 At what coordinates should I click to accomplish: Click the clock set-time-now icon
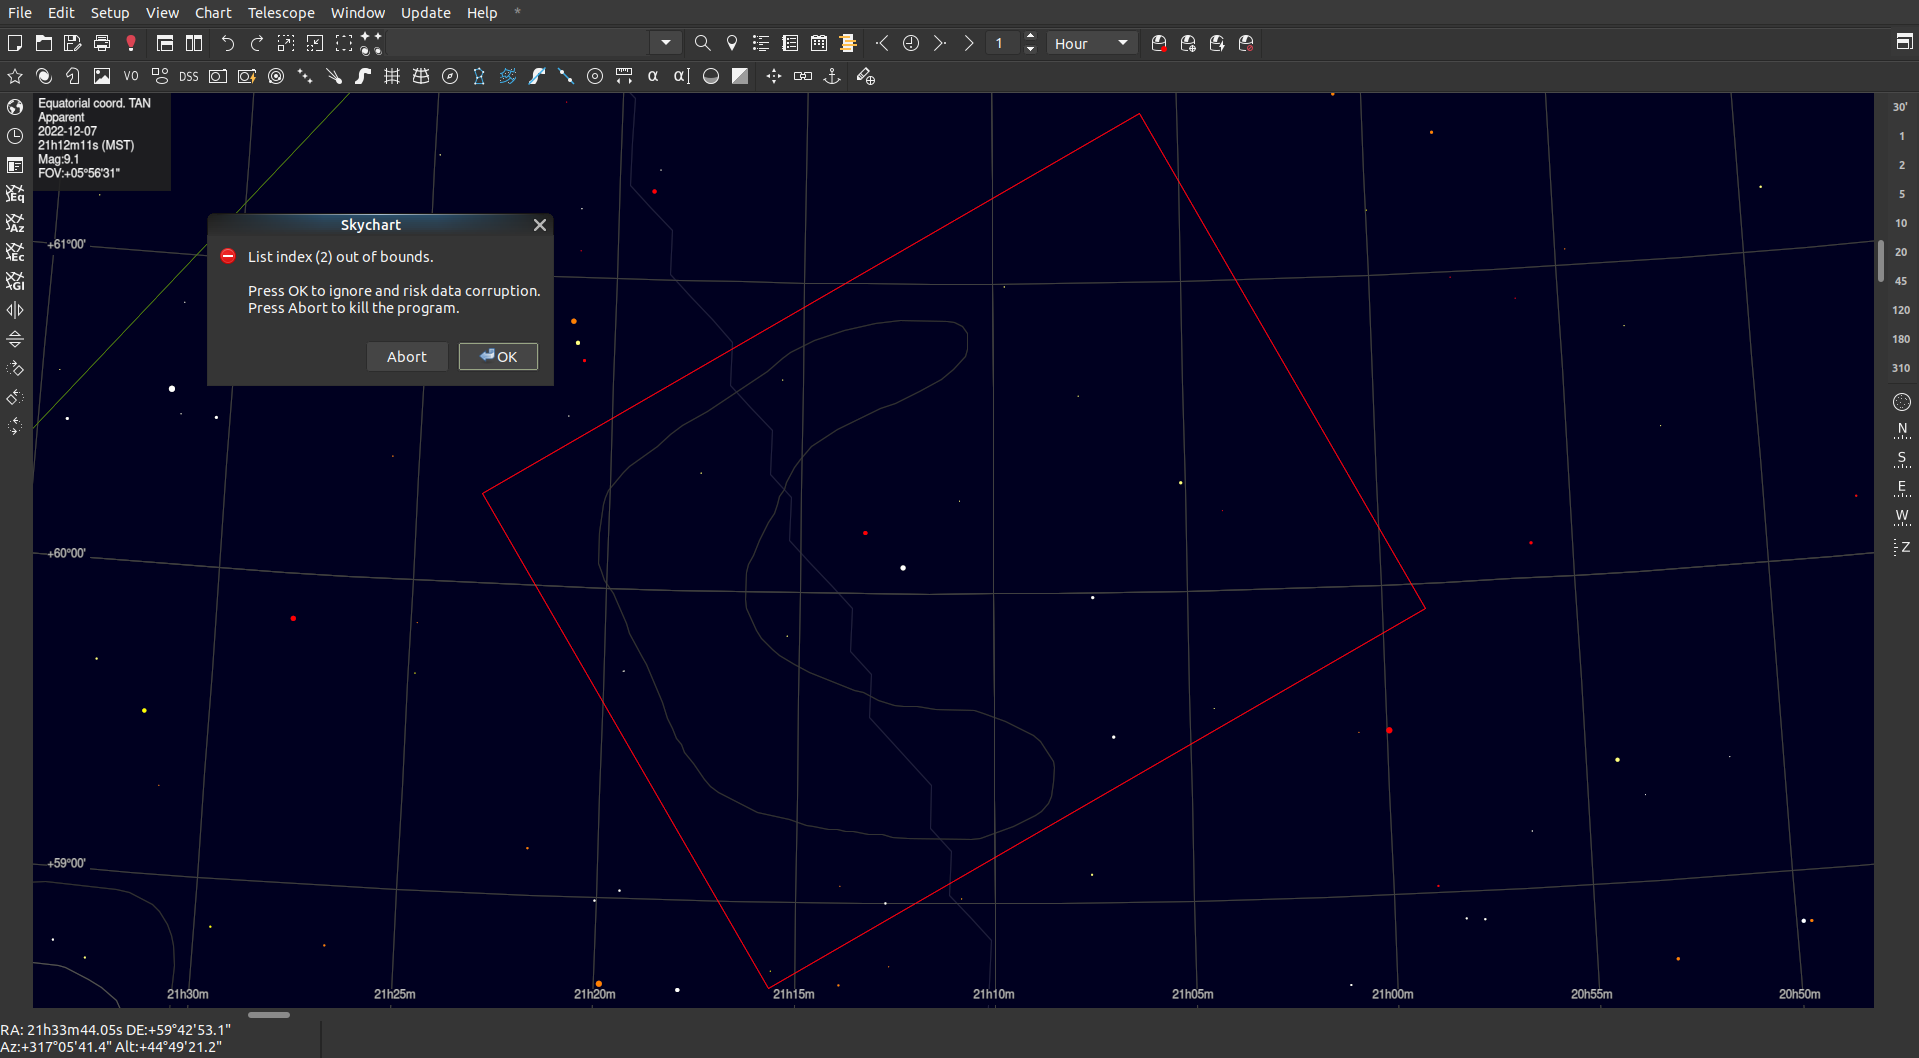click(x=911, y=44)
